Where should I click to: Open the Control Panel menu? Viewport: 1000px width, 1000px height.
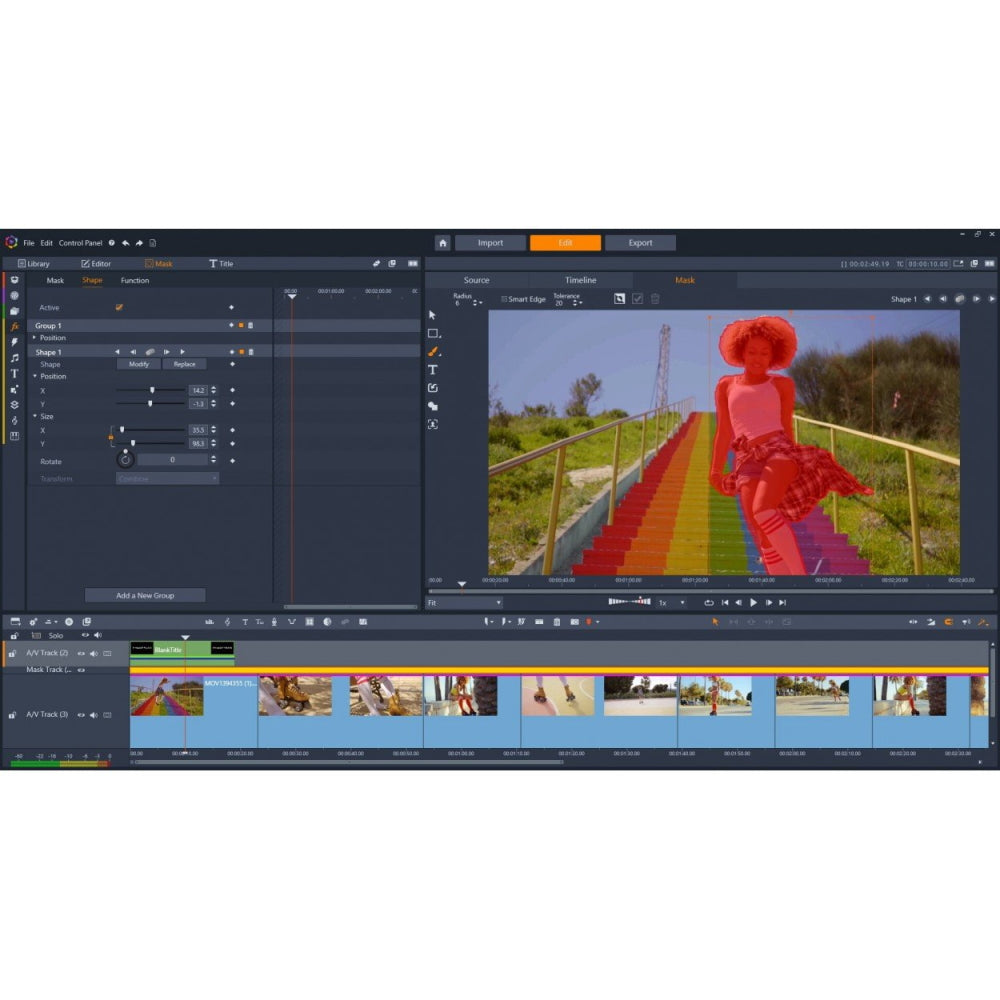[x=80, y=243]
